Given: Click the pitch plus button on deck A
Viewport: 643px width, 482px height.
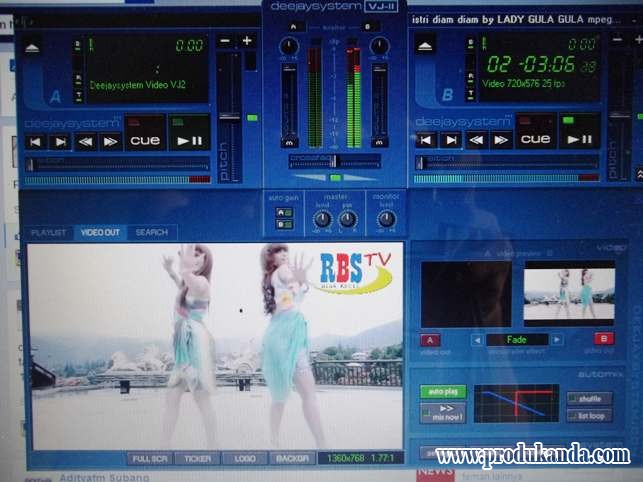Looking at the screenshot, I should tap(247, 40).
